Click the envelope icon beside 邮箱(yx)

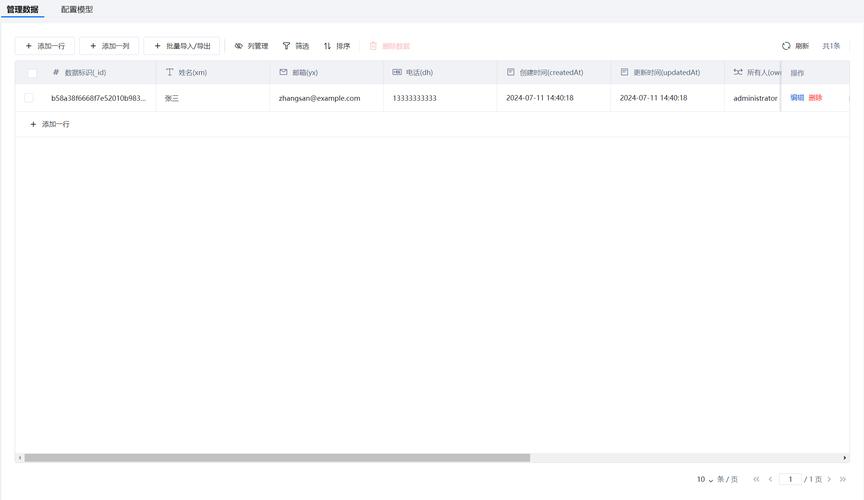283,72
